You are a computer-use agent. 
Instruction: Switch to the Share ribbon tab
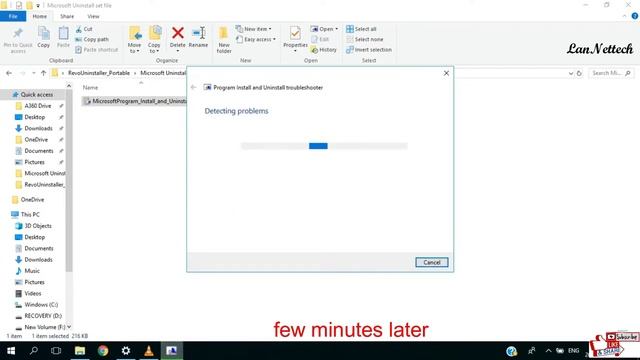pyautogui.click(x=67, y=16)
